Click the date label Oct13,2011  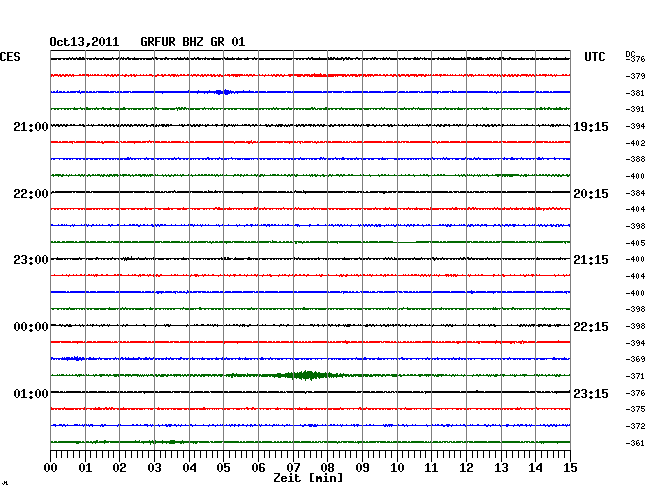coord(84,42)
